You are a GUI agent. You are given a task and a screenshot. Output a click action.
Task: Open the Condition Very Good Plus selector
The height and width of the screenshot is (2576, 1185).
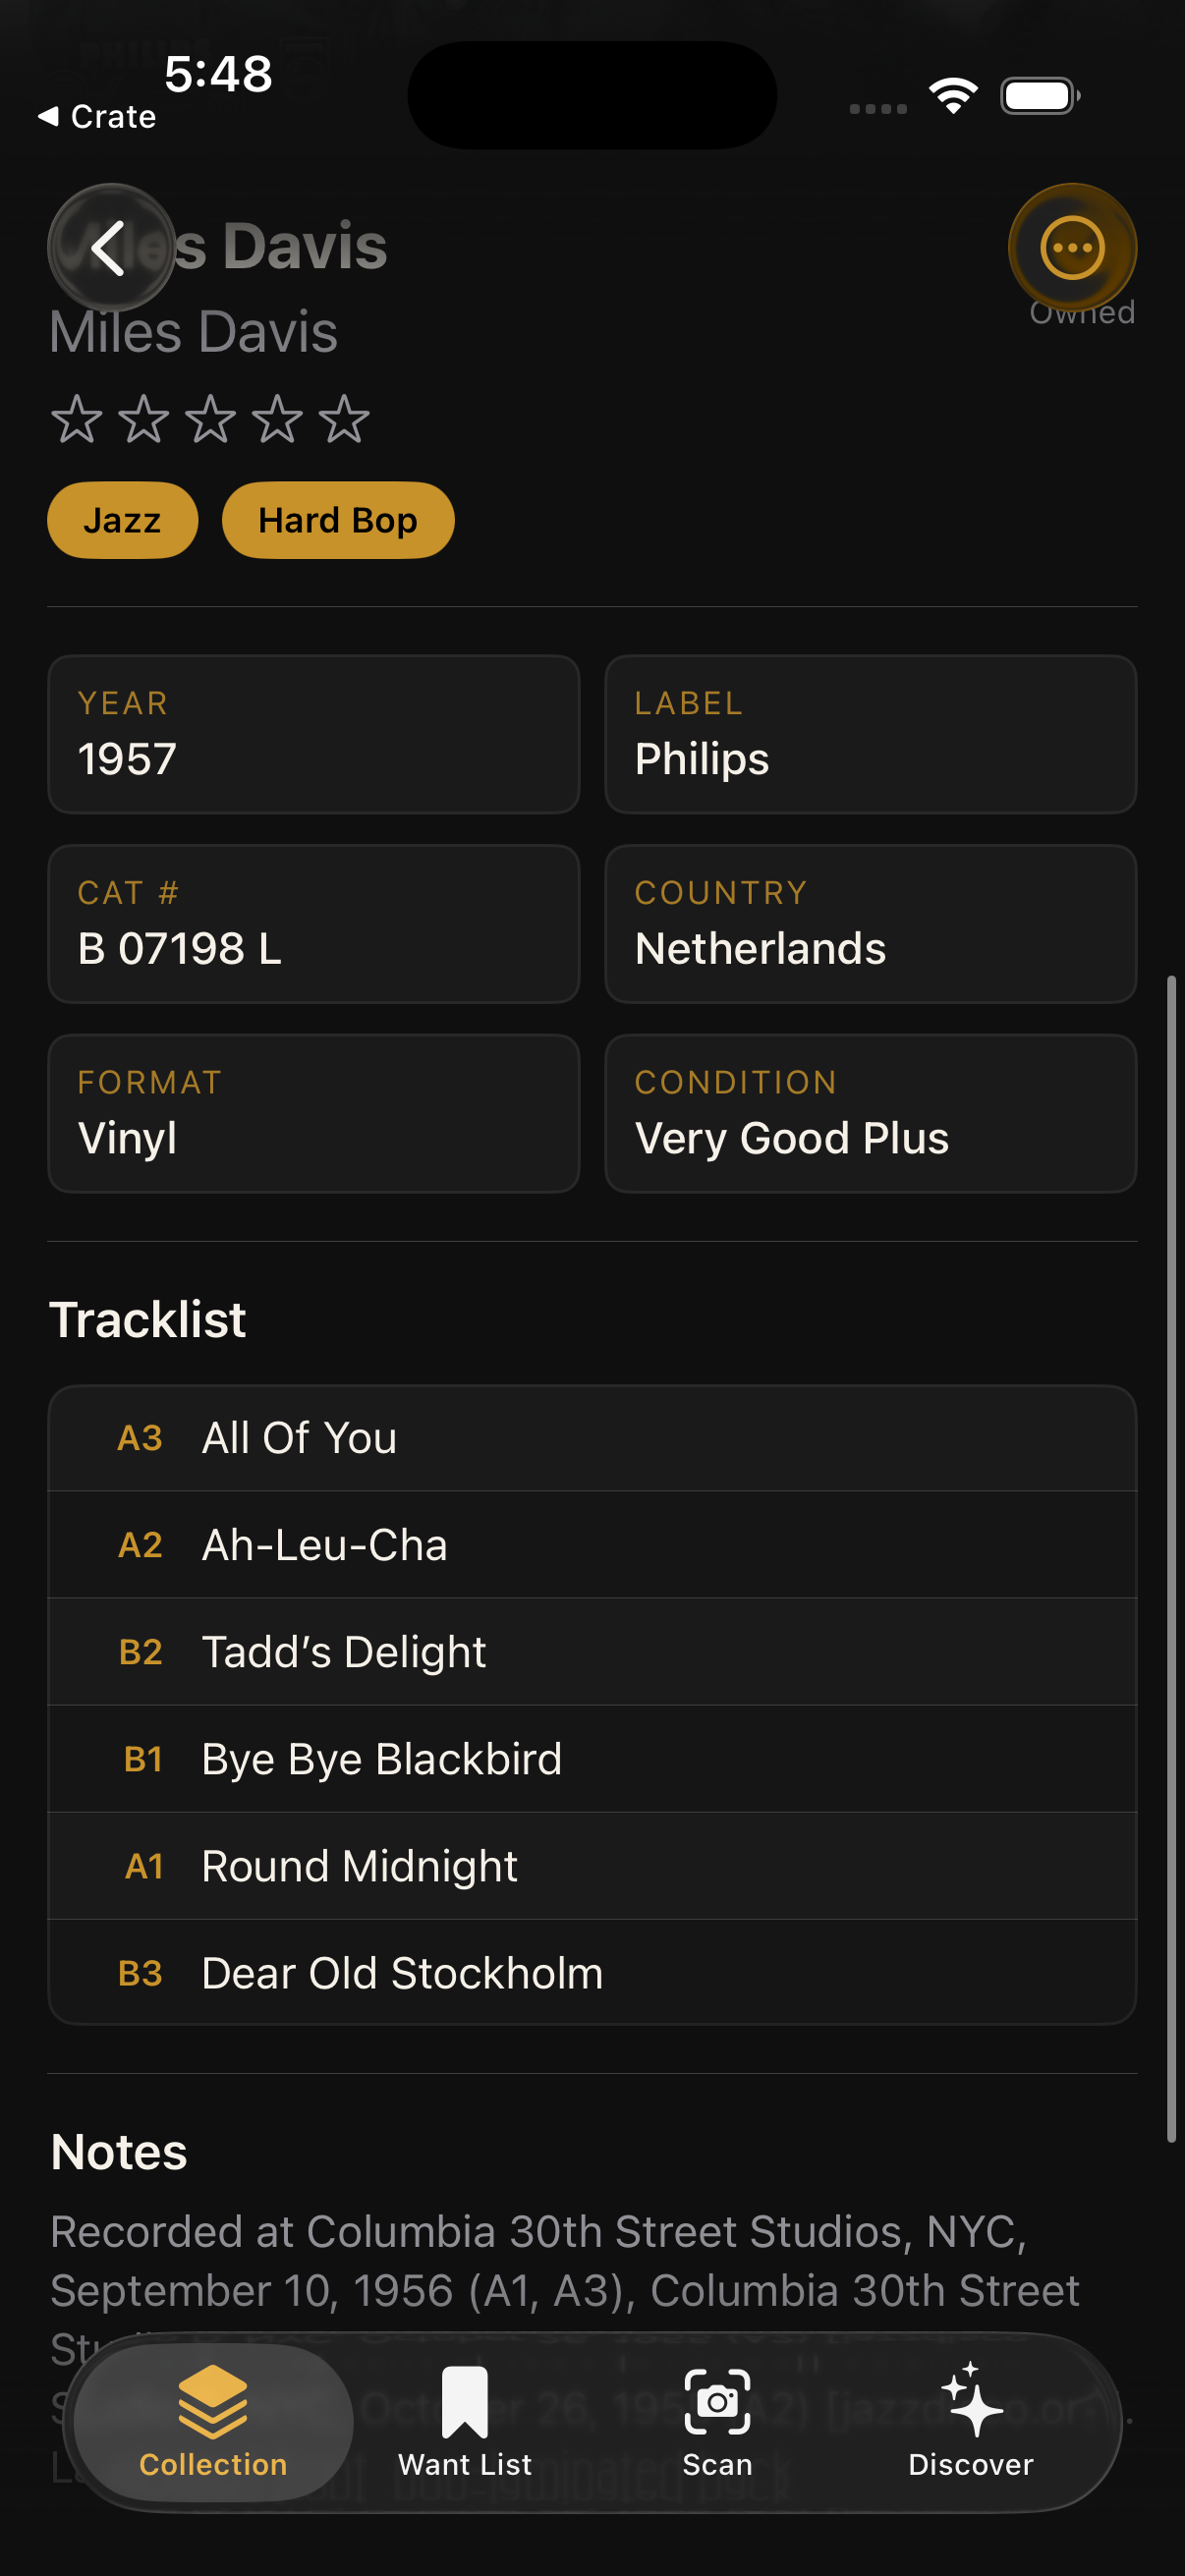tap(869, 1112)
